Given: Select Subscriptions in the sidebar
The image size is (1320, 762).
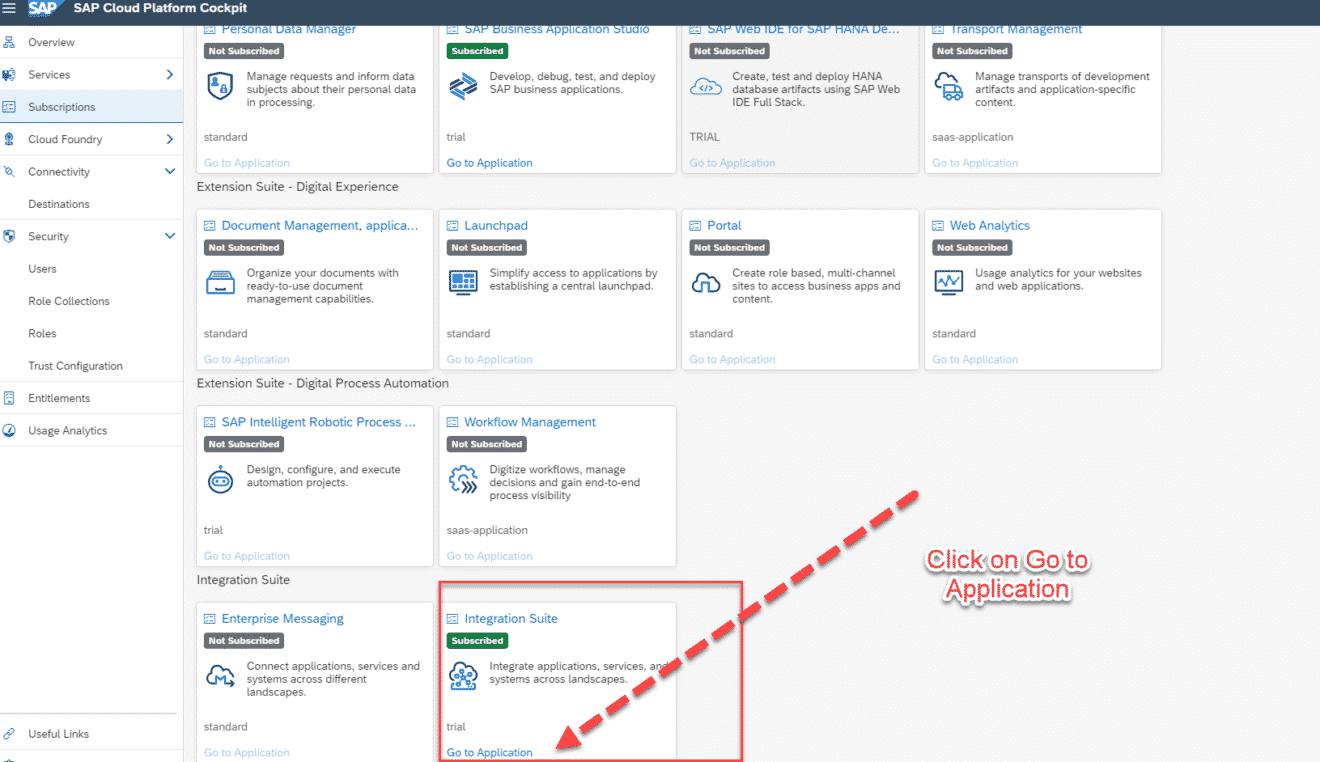Looking at the screenshot, I should point(62,107).
